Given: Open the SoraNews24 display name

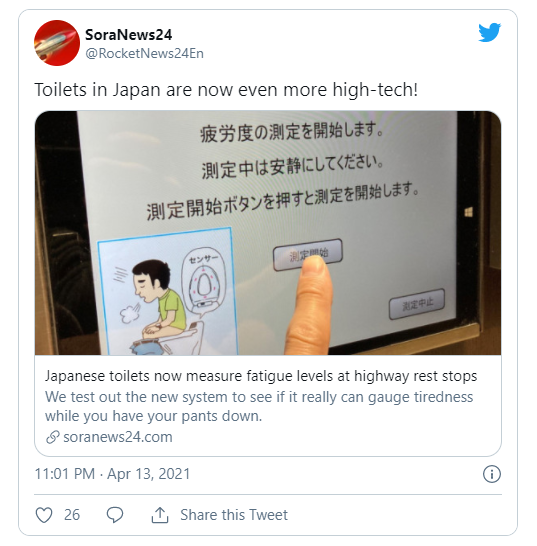Looking at the screenshot, I should tap(129, 34).
